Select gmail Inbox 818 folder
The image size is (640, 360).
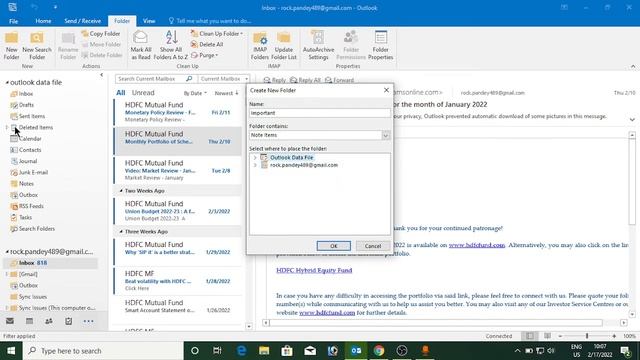(x=50, y=263)
